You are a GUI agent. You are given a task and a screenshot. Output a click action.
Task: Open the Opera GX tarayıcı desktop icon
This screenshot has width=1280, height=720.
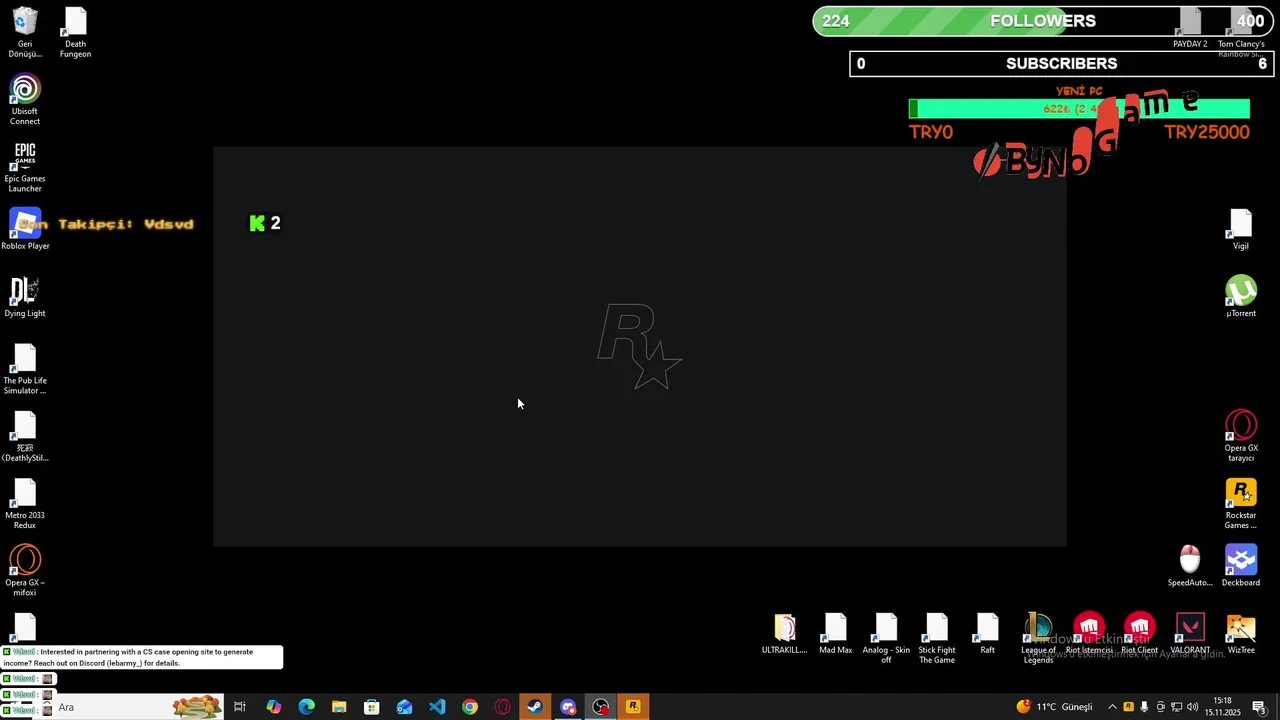pyautogui.click(x=1241, y=436)
